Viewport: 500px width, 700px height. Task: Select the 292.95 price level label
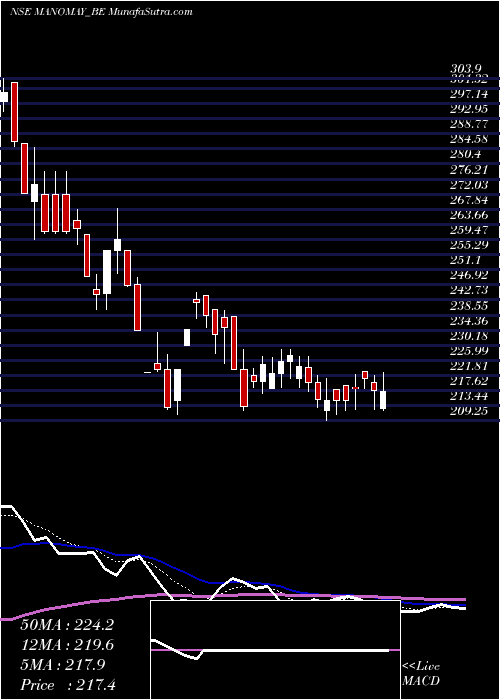(x=469, y=109)
